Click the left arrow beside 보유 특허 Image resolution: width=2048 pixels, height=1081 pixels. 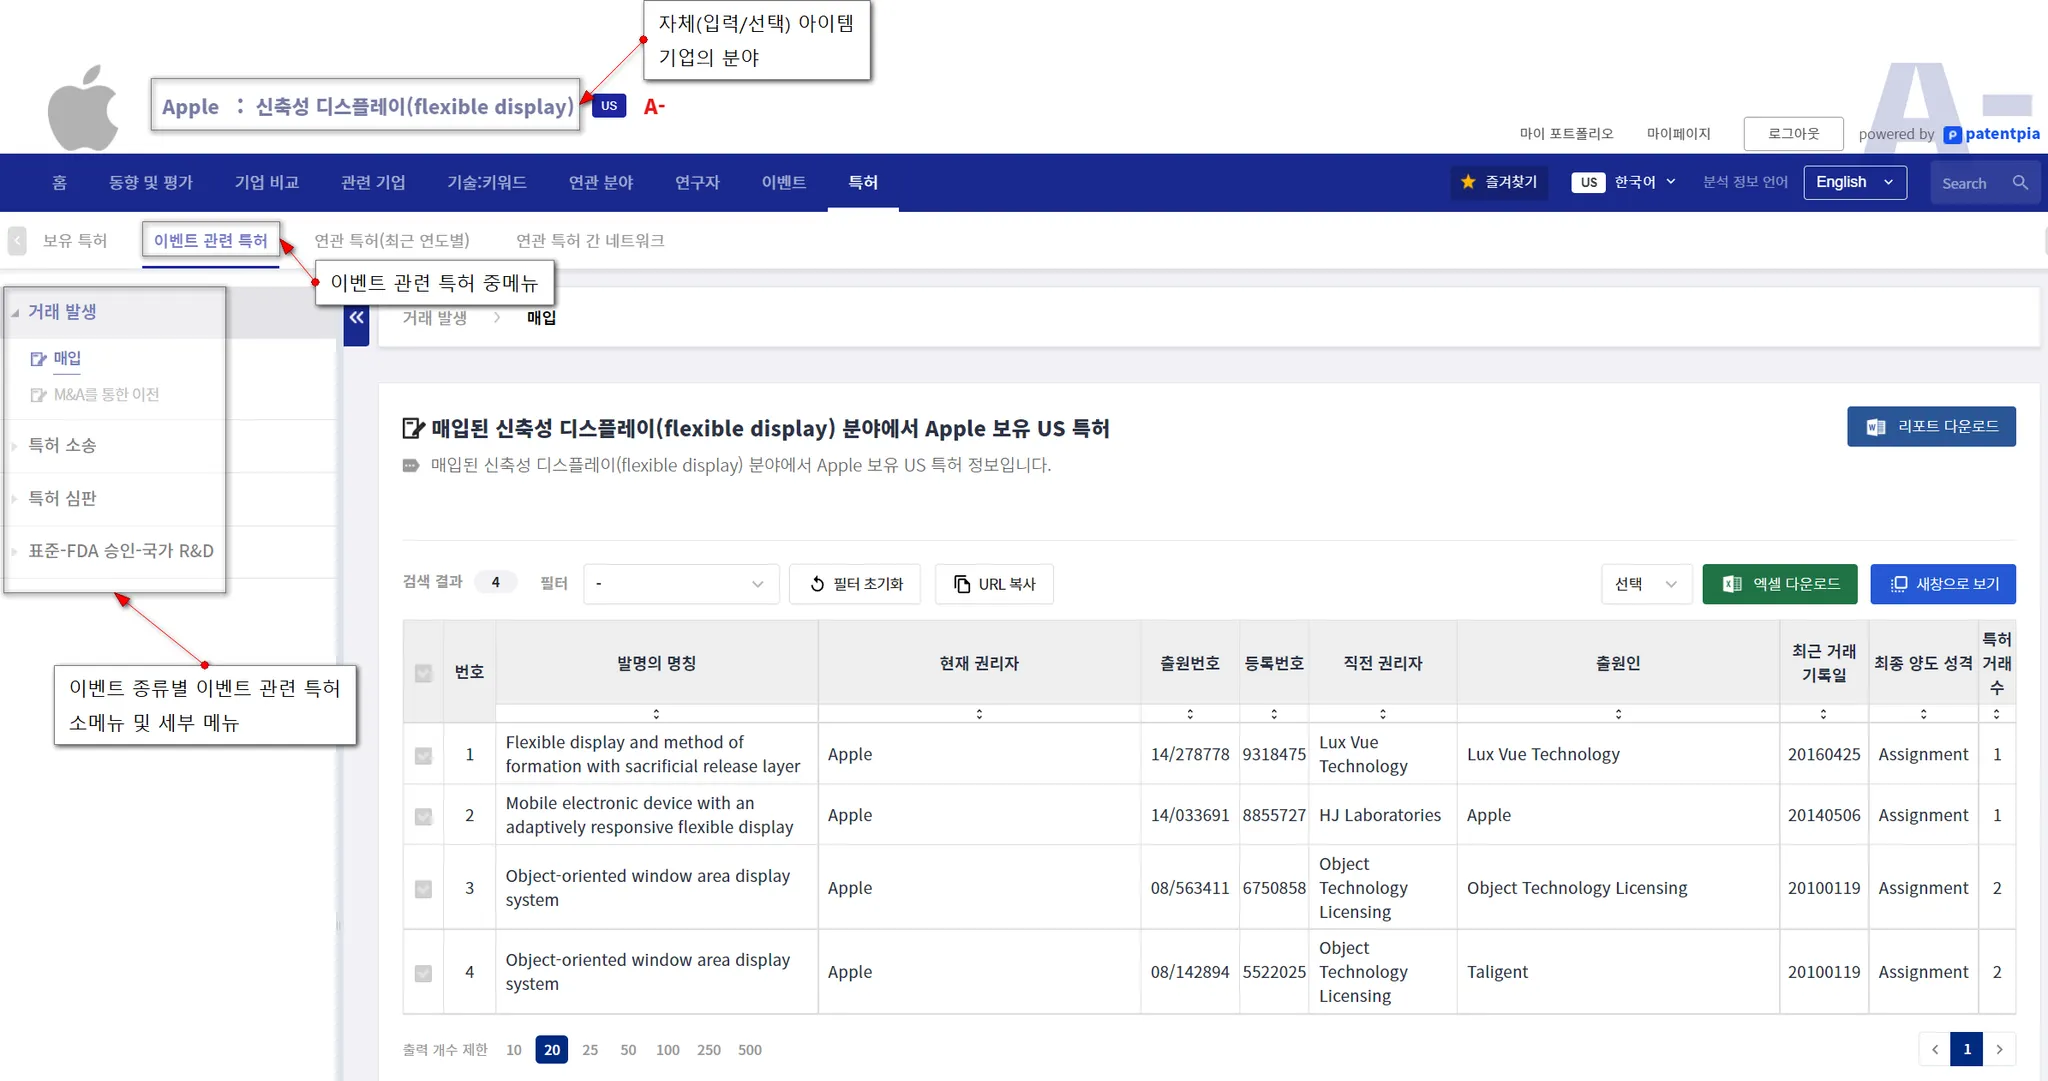coord(17,241)
